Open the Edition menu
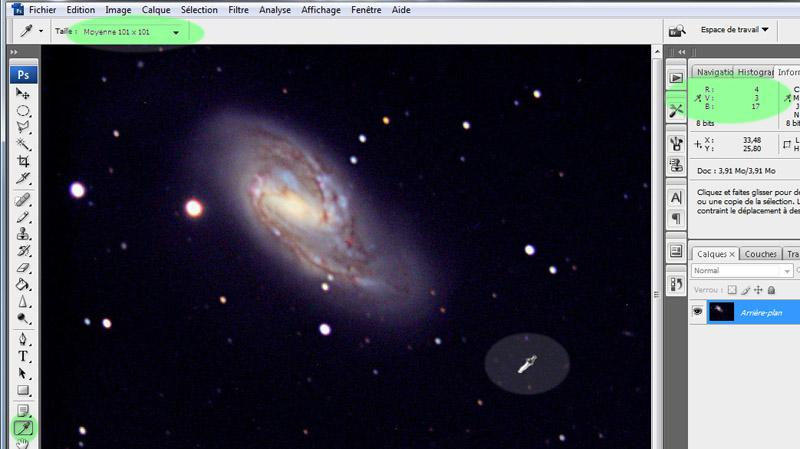Screen dimensions: 800x449 81,10
